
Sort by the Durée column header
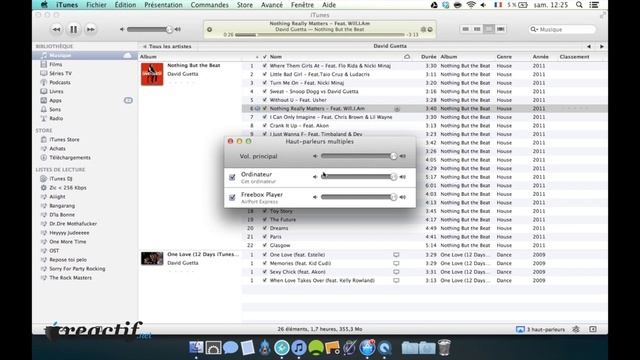(x=429, y=57)
